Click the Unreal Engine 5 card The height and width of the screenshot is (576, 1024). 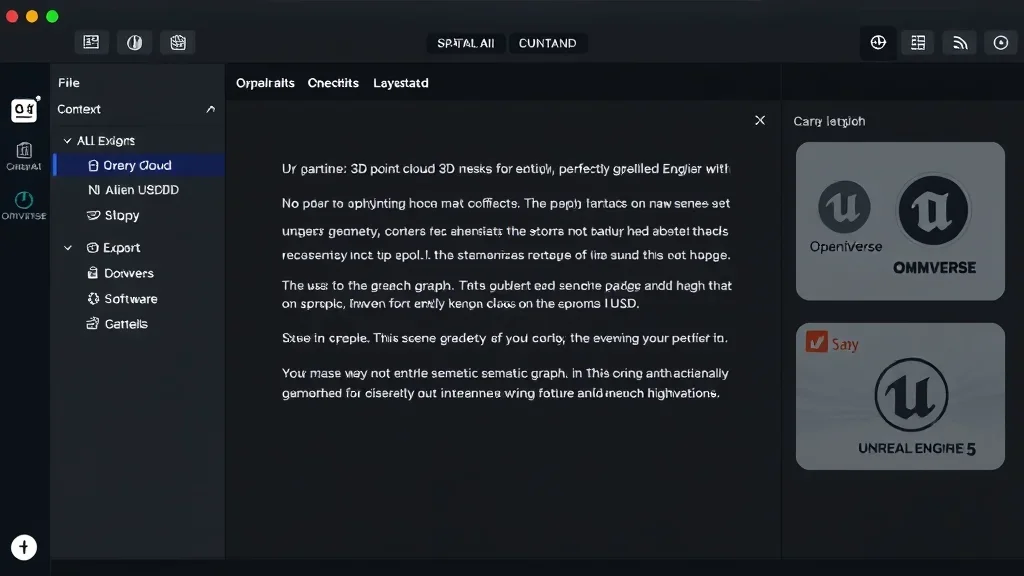(x=899, y=396)
